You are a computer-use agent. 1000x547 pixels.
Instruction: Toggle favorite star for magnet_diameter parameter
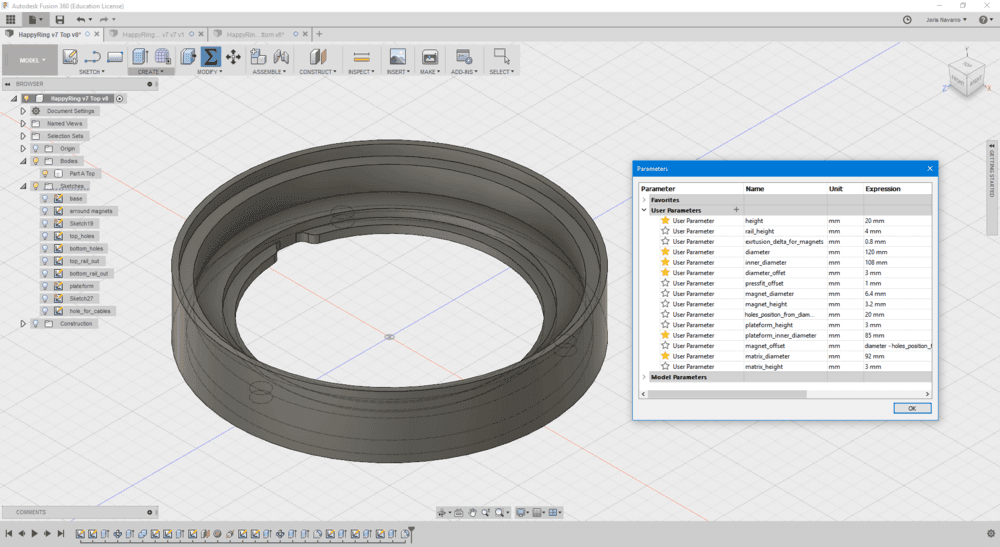tap(665, 293)
